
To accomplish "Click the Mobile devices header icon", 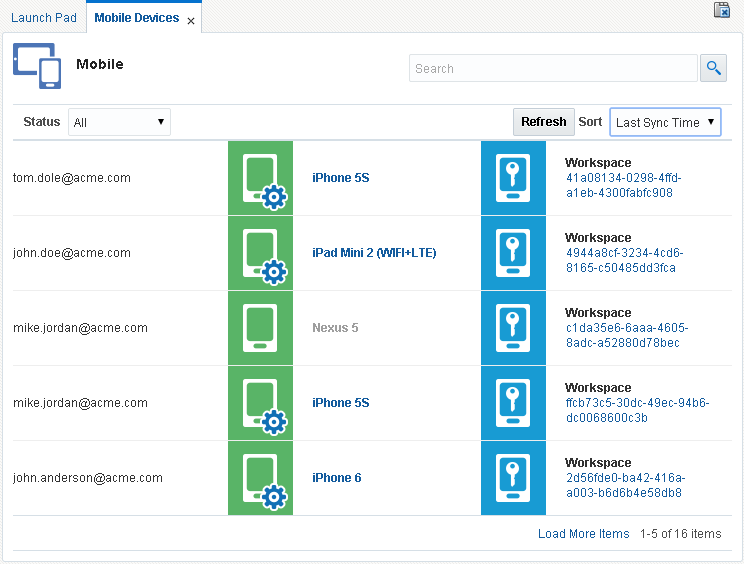I will point(37,66).
